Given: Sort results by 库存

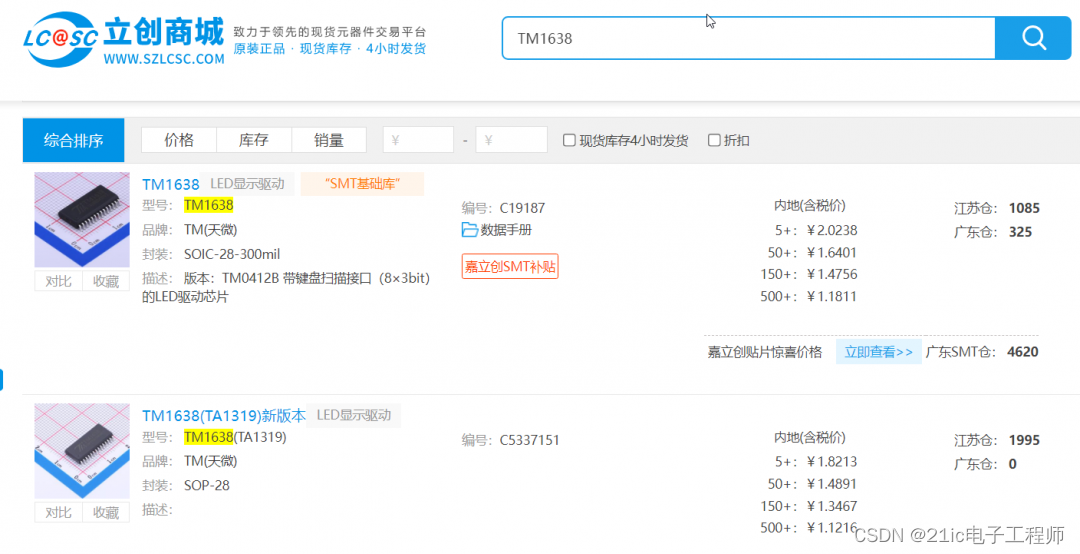Looking at the screenshot, I should point(254,141).
